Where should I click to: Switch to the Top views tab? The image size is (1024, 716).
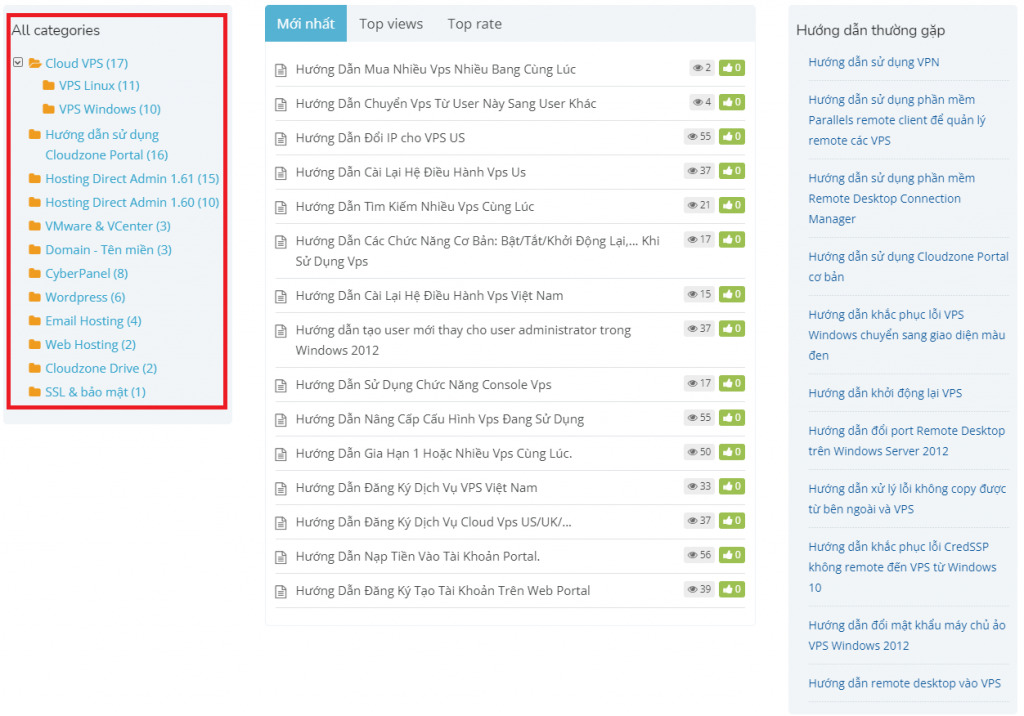[391, 24]
